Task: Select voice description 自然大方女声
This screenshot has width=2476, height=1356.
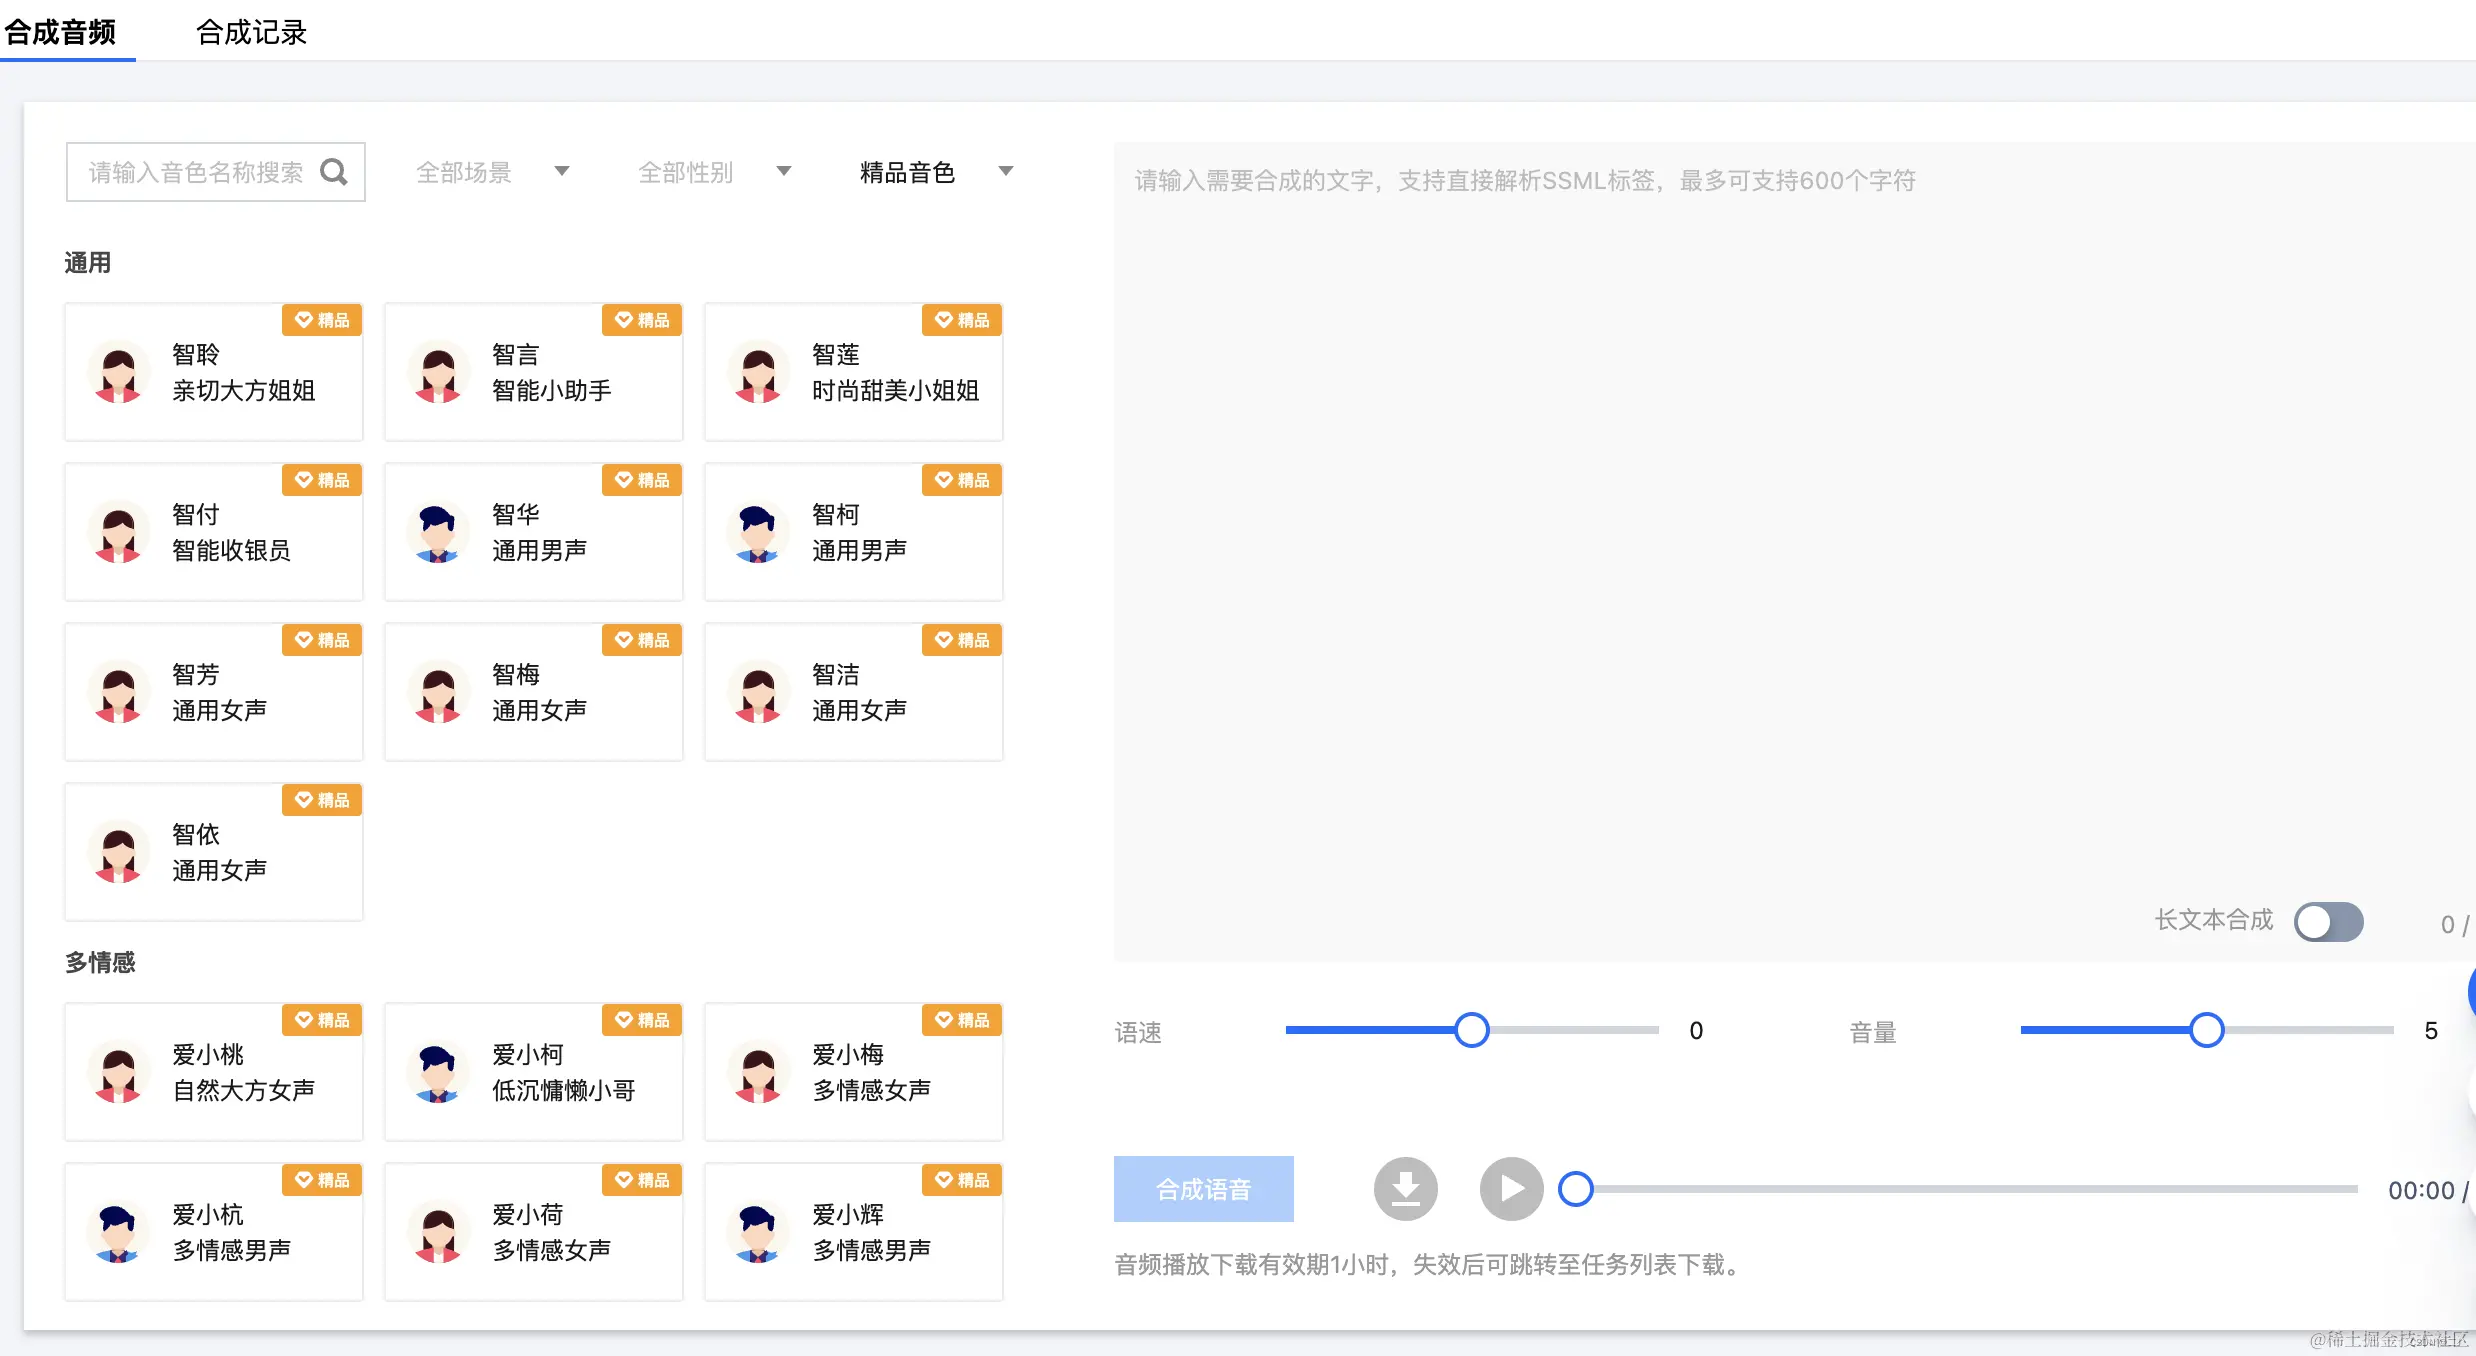Action: (244, 1090)
